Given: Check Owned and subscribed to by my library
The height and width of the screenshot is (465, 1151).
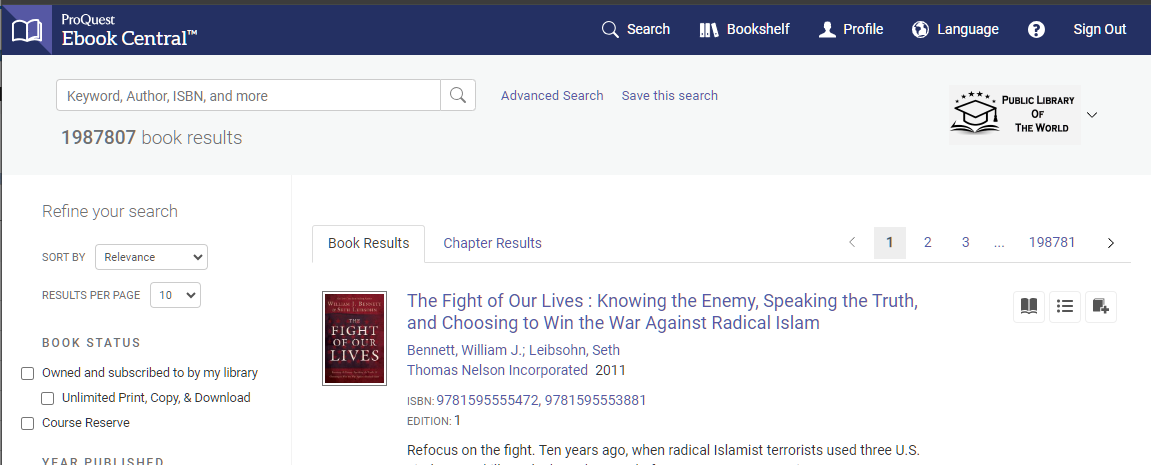Looking at the screenshot, I should tap(27, 373).
